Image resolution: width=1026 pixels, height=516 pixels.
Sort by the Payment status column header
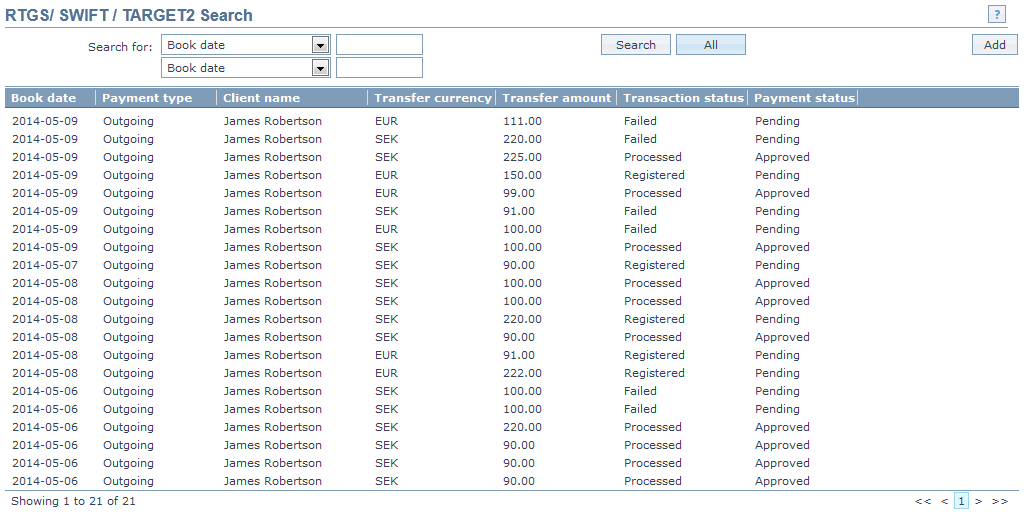coord(804,98)
